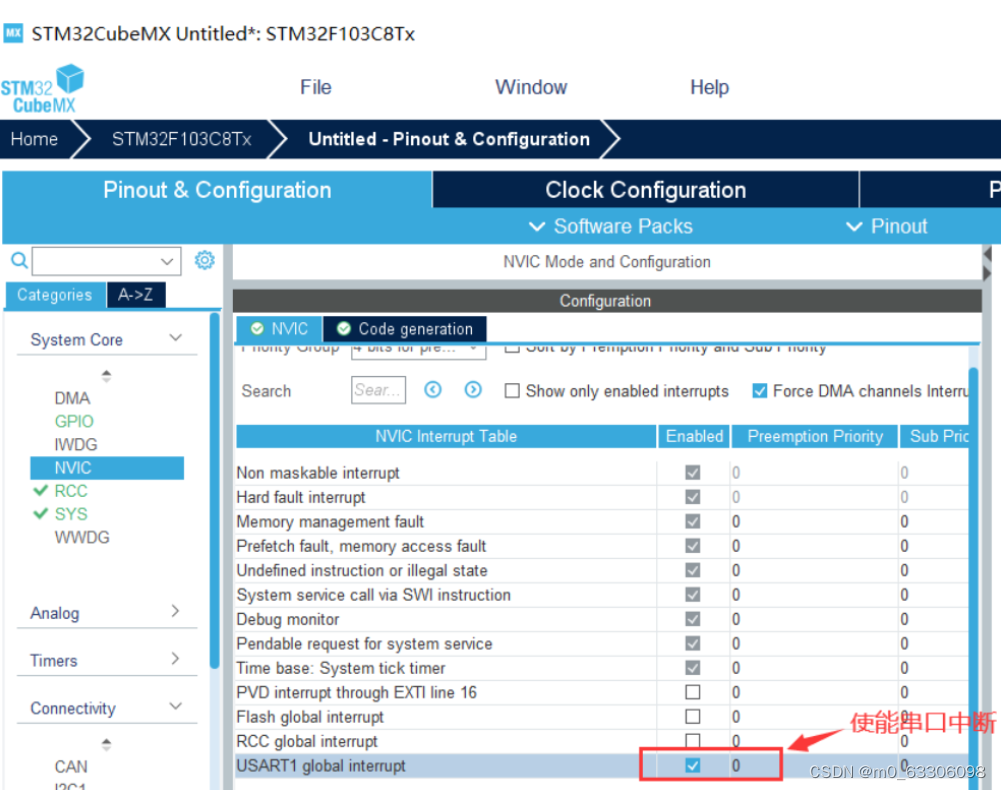
Task: Enable PVD interrupt through EXTI line 16
Action: pos(693,692)
